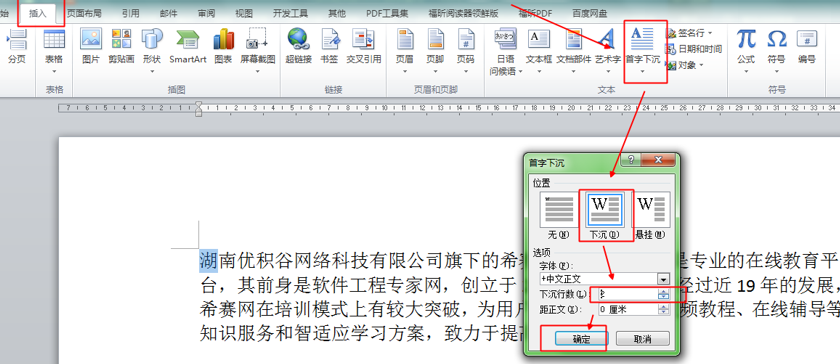Viewport: 840px width, 364px height.
Task: Open the screenshot (屏幕截图) tool
Action: (x=258, y=50)
